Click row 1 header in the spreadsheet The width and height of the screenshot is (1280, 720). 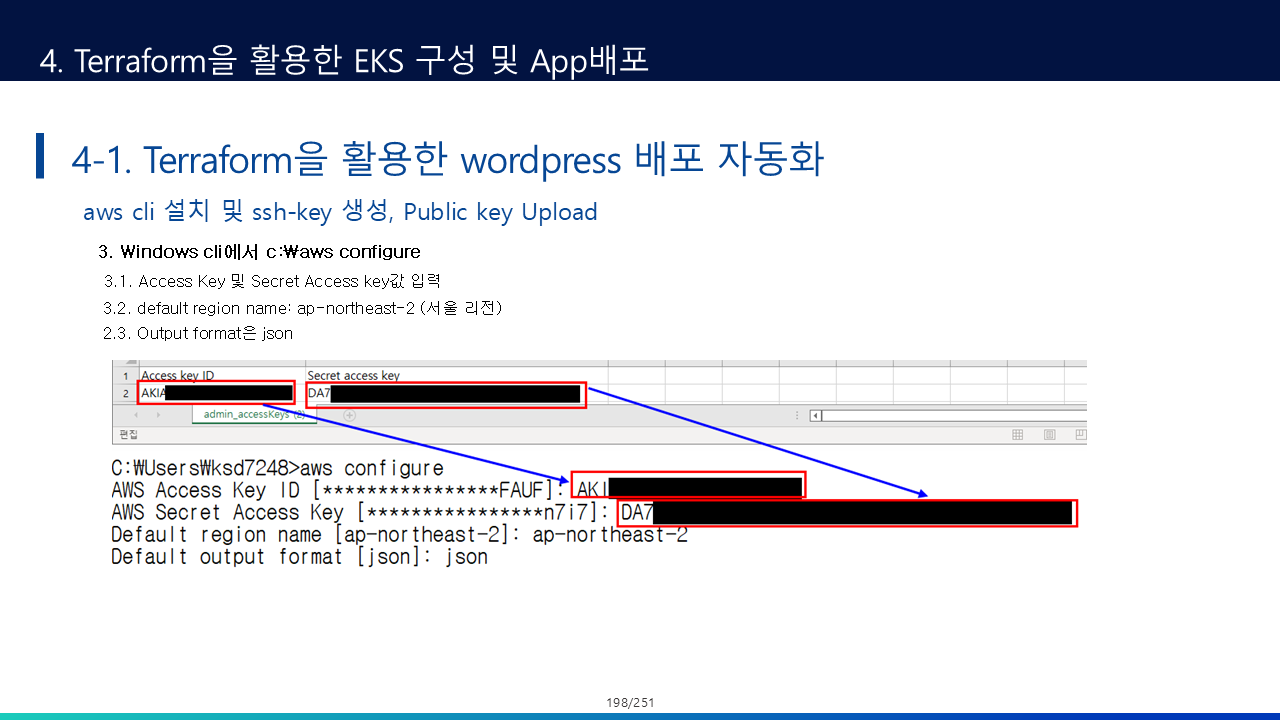(x=125, y=376)
